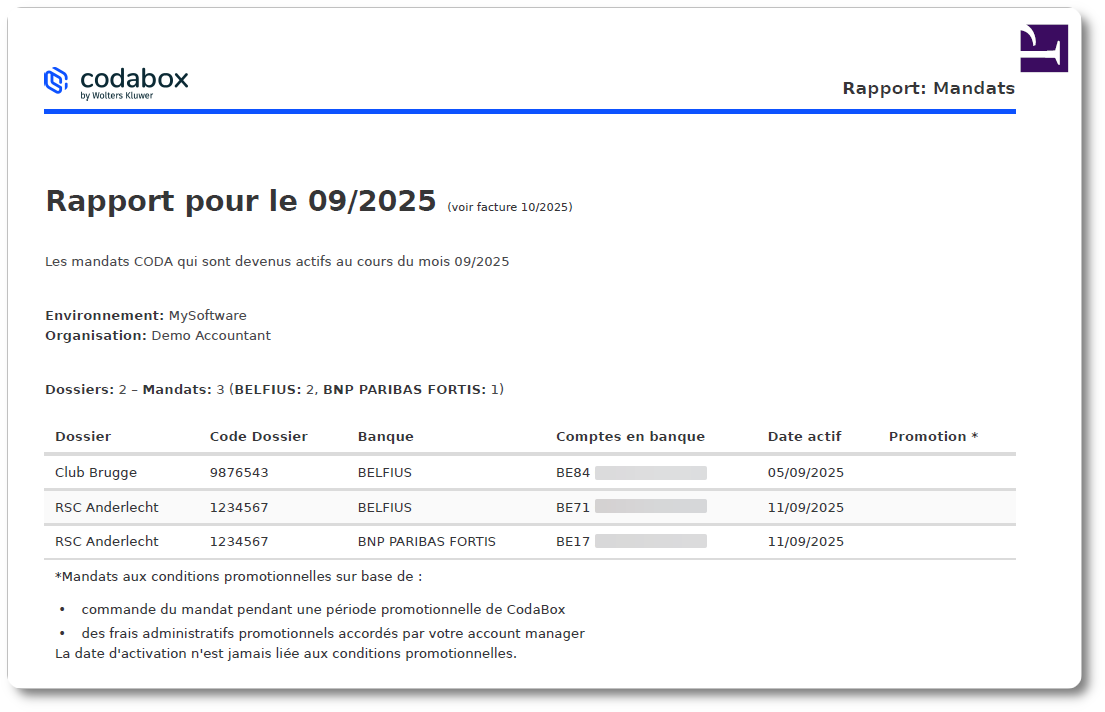Click the masked BE84 bank account field
Viewport: 1105px width, 712px height.
651,472
